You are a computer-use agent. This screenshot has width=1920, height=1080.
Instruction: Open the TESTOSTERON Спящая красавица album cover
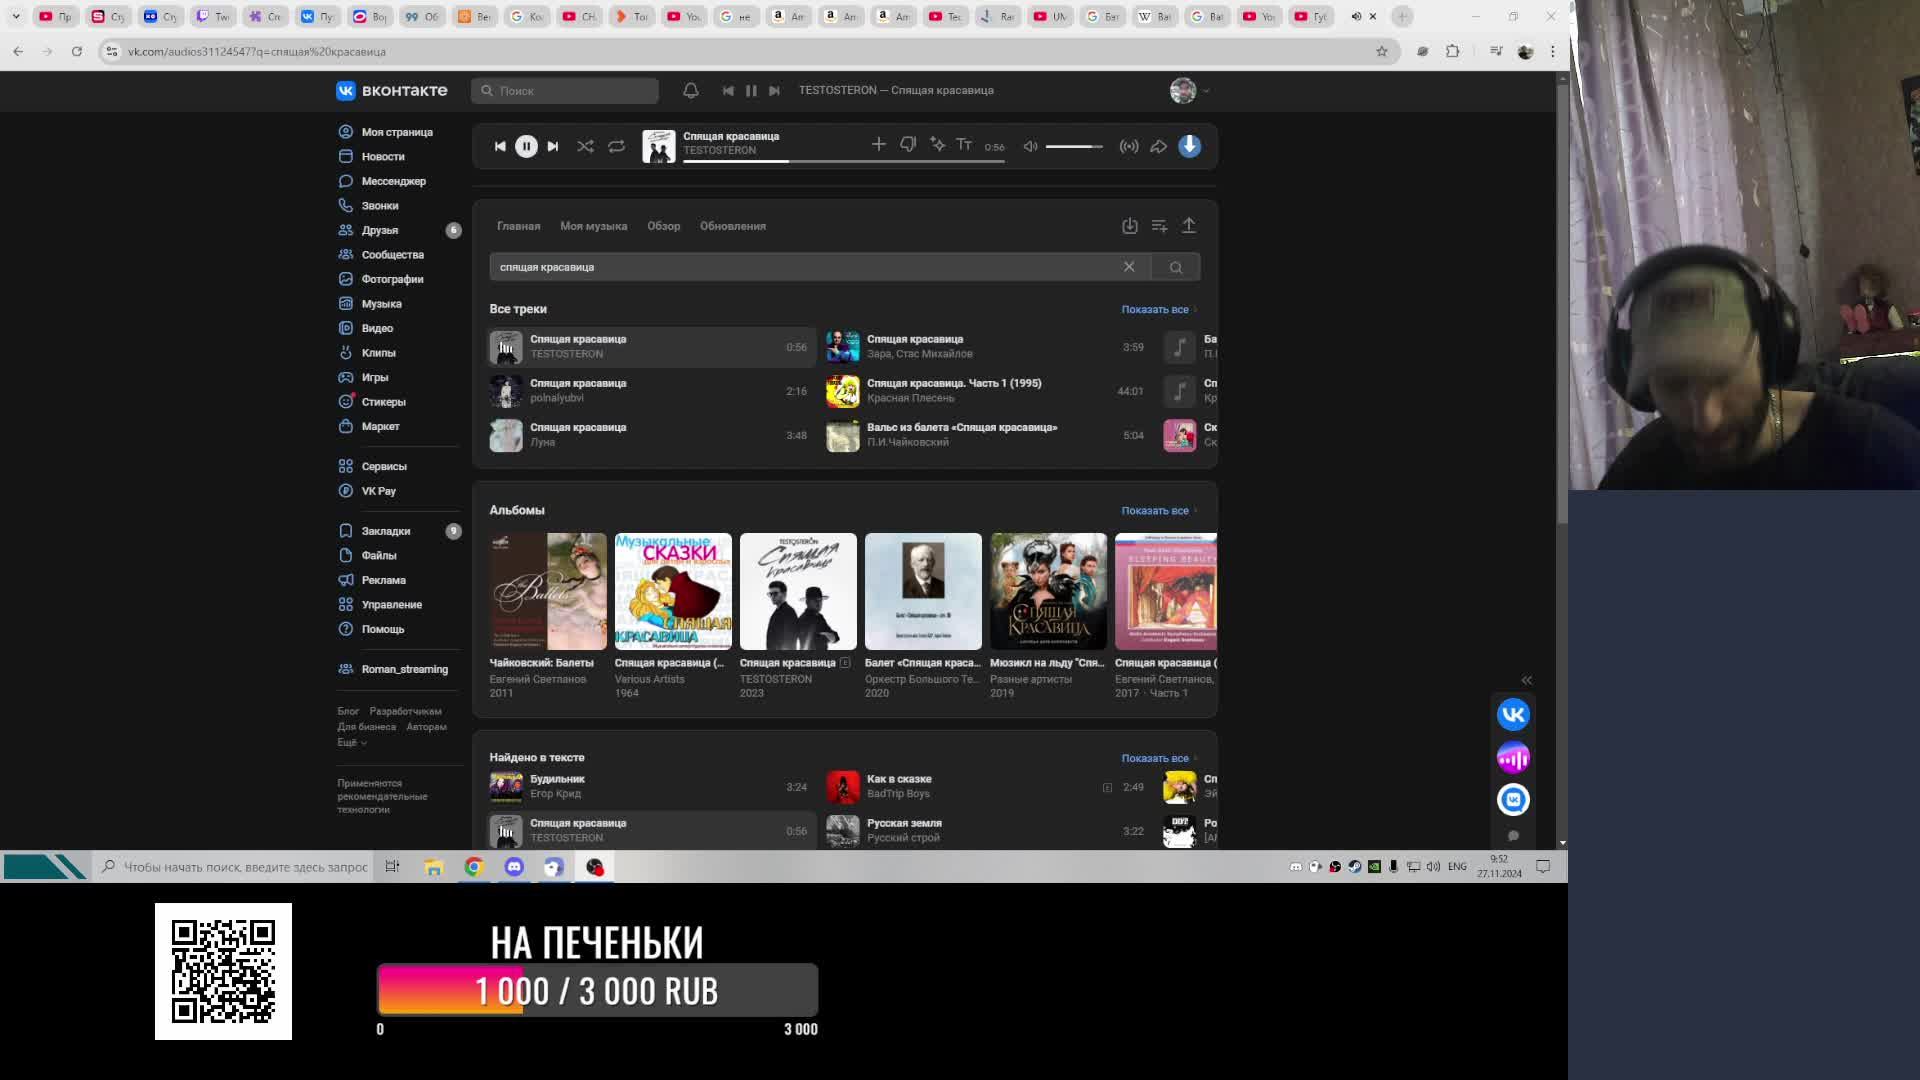797,591
